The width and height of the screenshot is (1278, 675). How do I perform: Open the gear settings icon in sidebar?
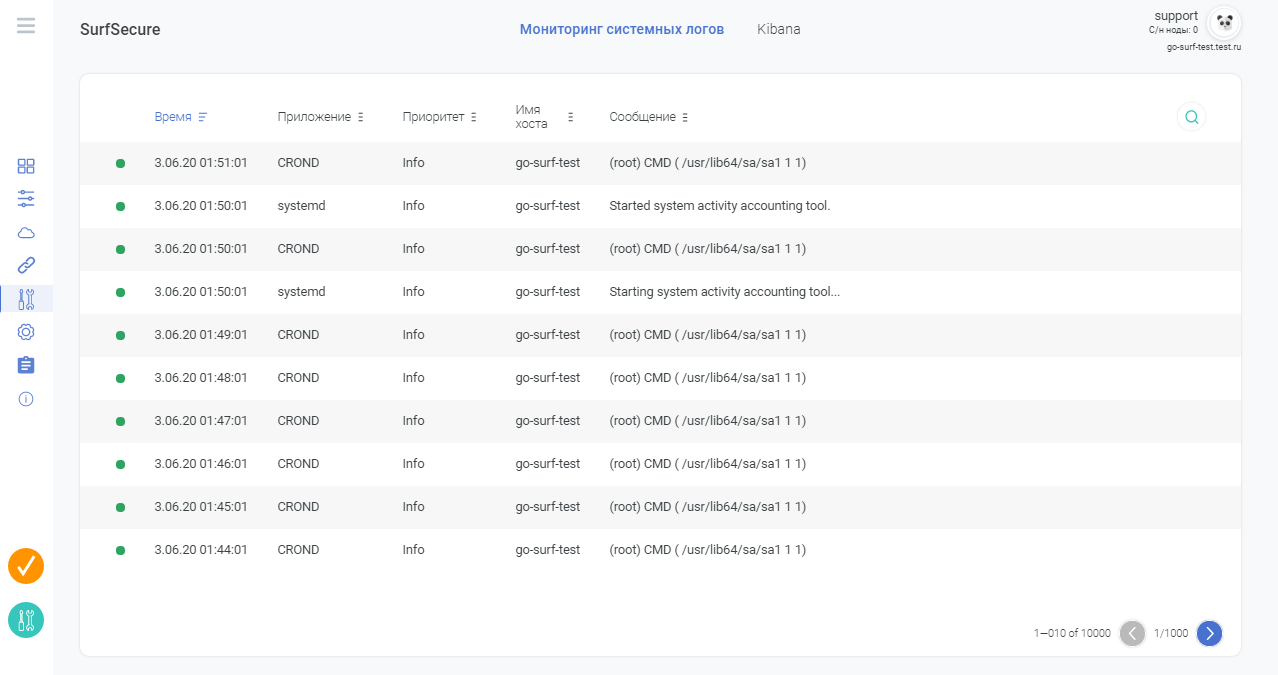26,332
